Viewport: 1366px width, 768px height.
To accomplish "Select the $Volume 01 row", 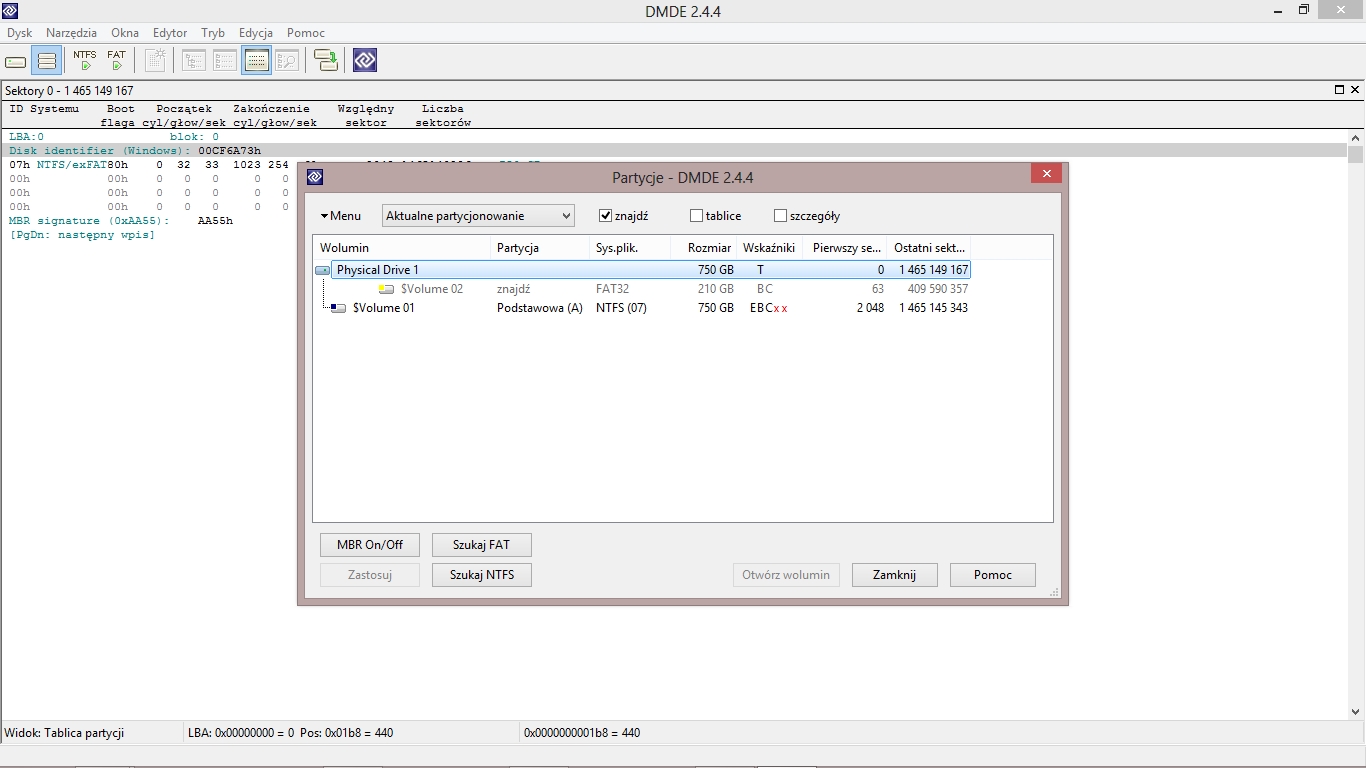I will (642, 308).
